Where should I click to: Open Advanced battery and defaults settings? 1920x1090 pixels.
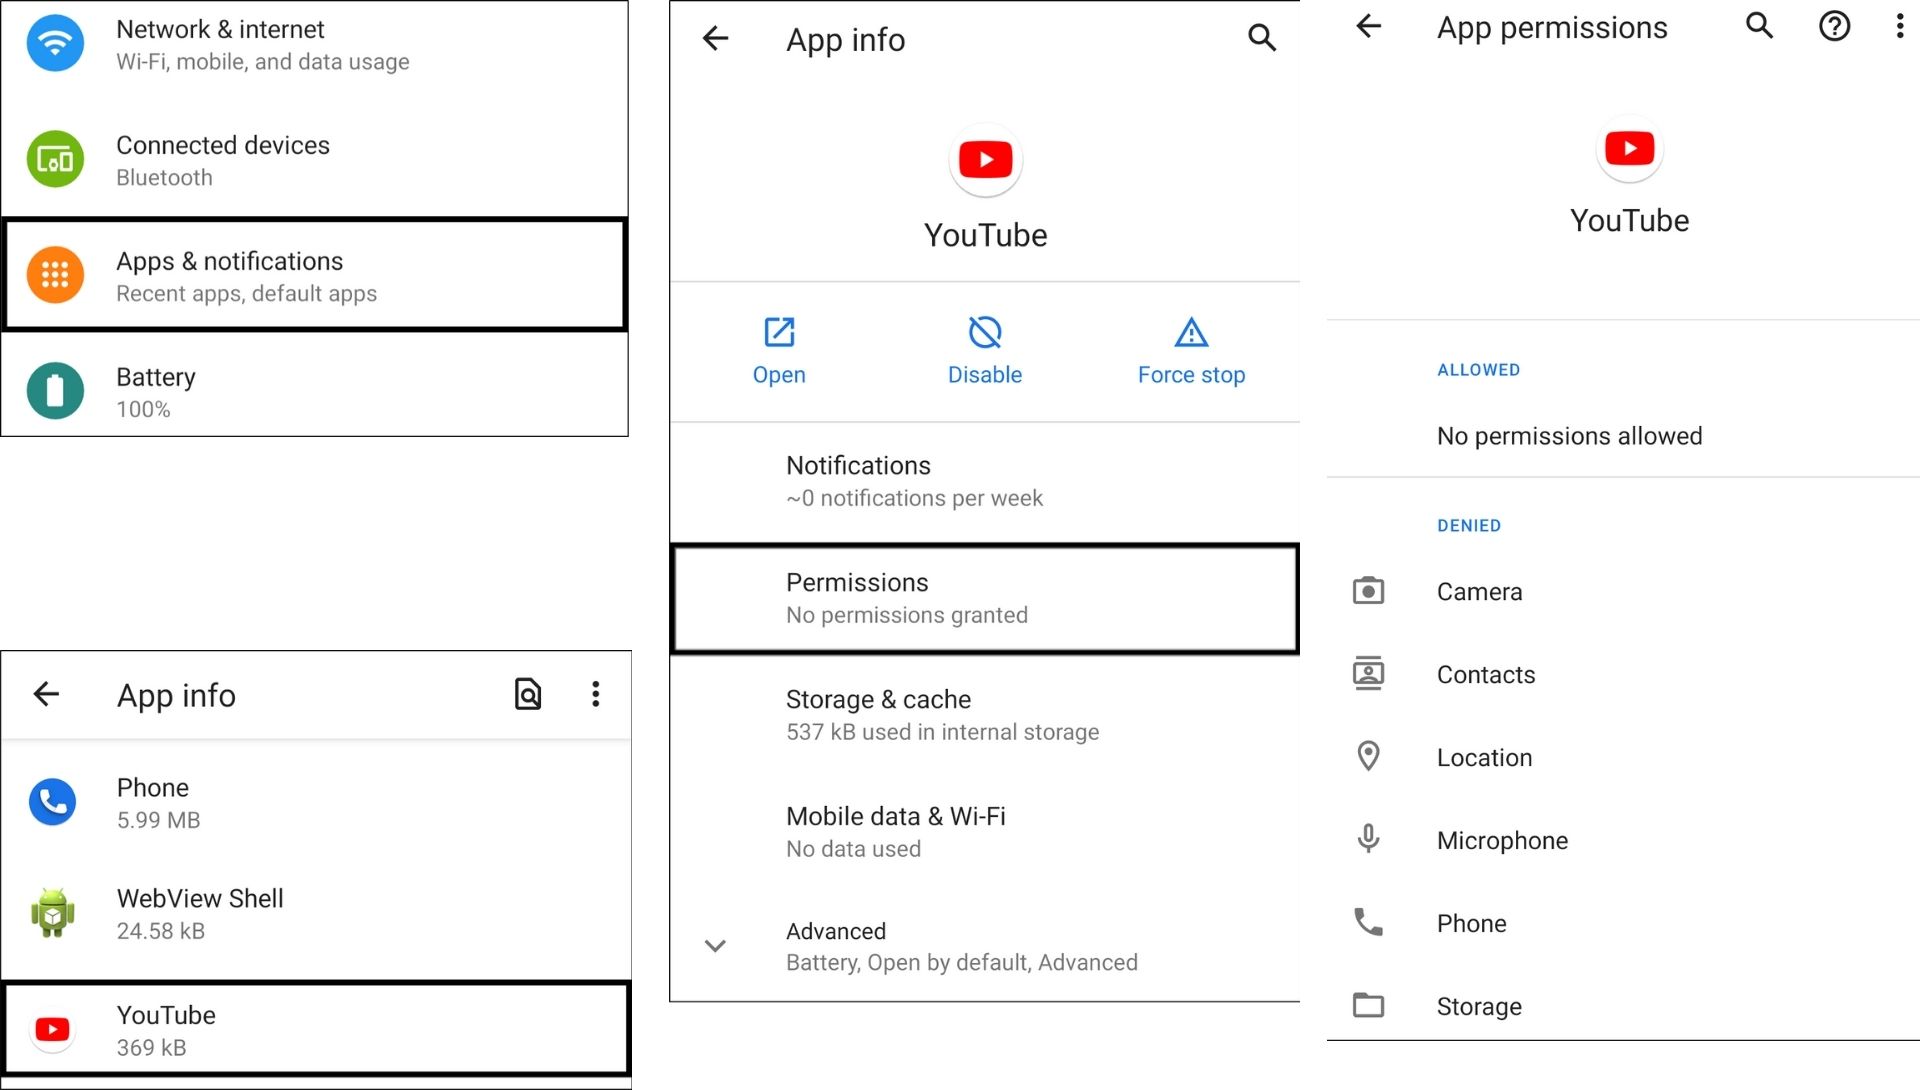985,946
